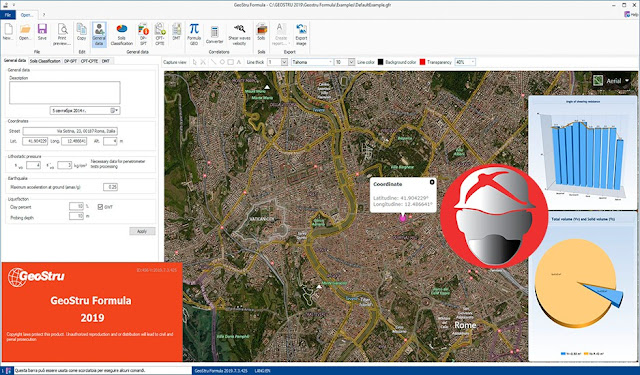Click the Apply button
The height and width of the screenshot is (375, 640).
point(142,231)
